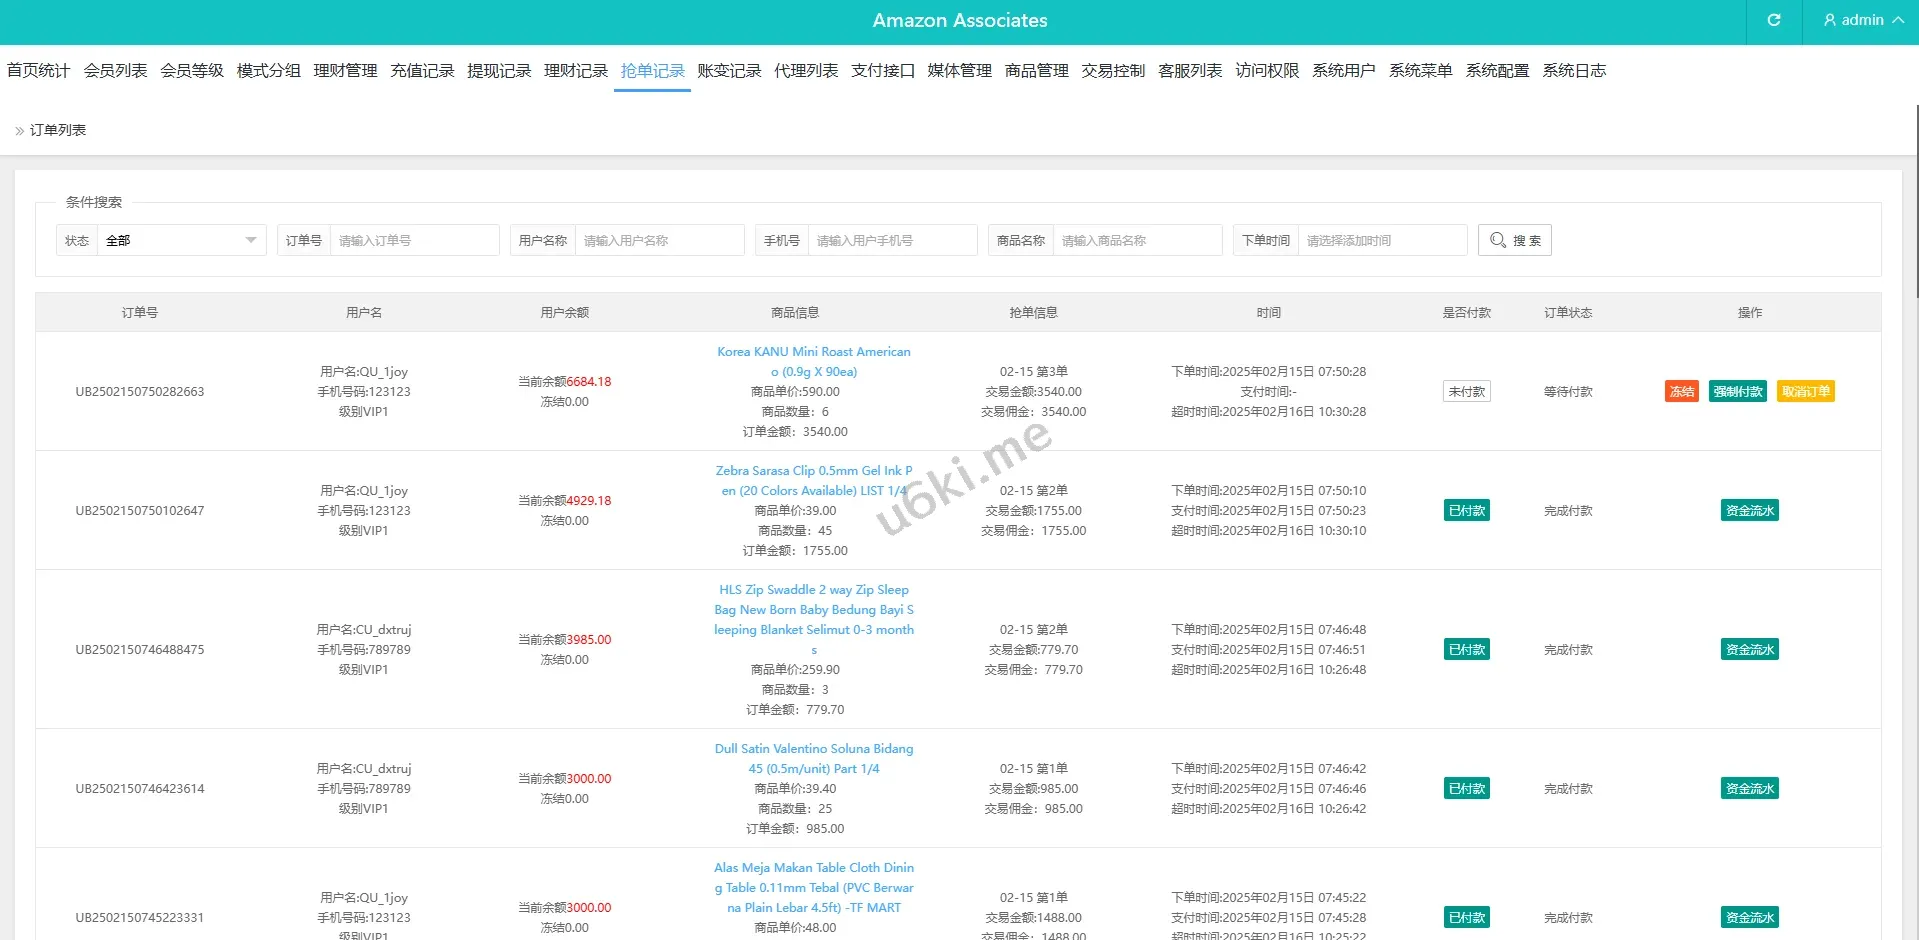Click the vertical page scrollbar

1915,200
